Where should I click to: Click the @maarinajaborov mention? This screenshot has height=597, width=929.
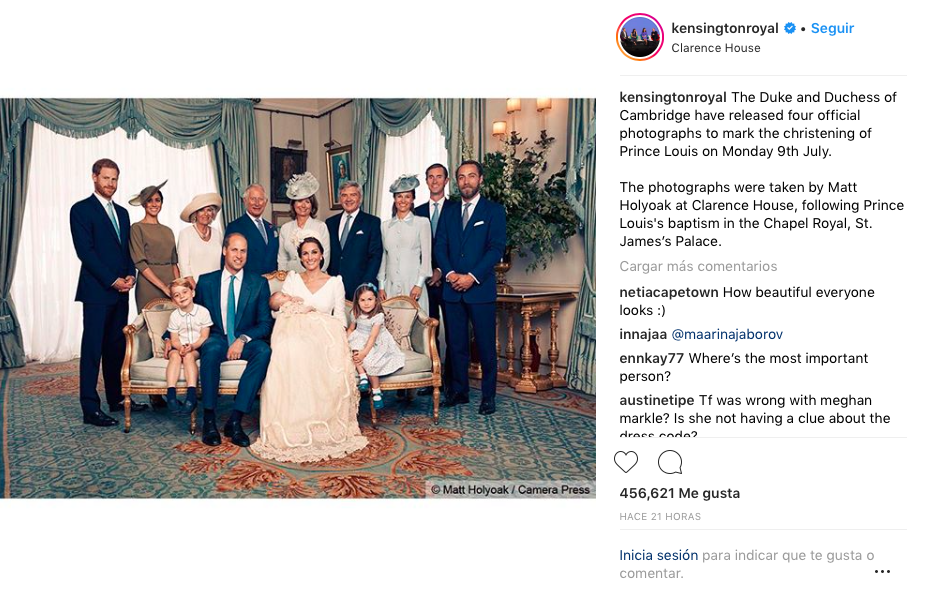coord(728,334)
